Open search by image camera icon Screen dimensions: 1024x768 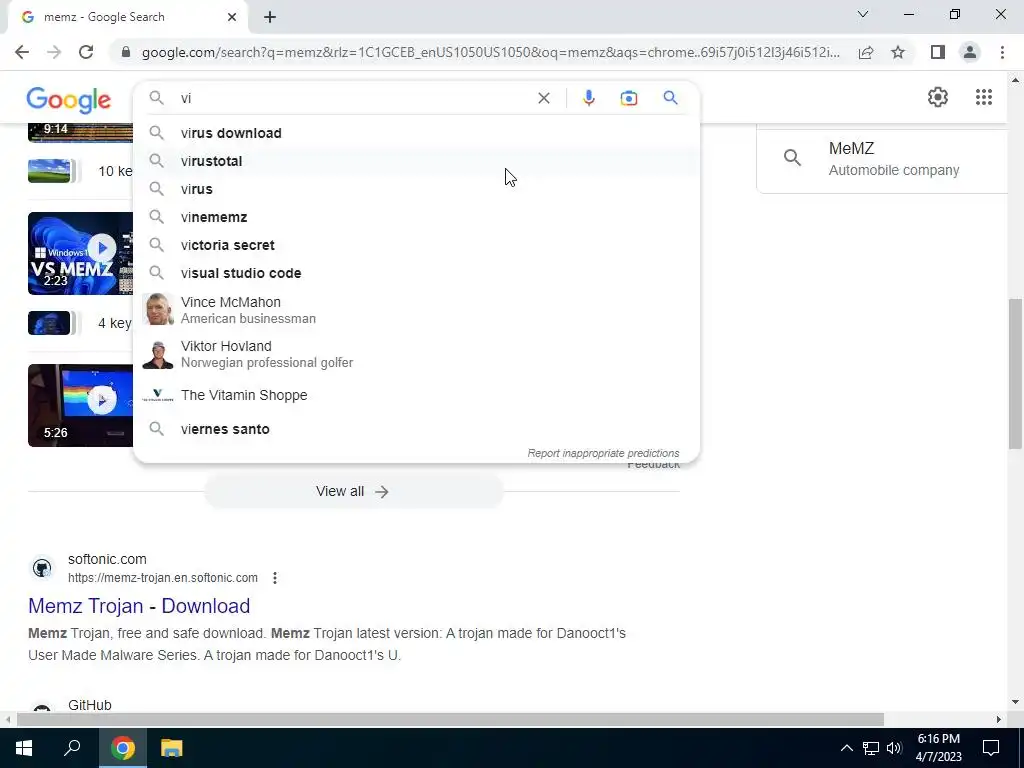pyautogui.click(x=628, y=98)
